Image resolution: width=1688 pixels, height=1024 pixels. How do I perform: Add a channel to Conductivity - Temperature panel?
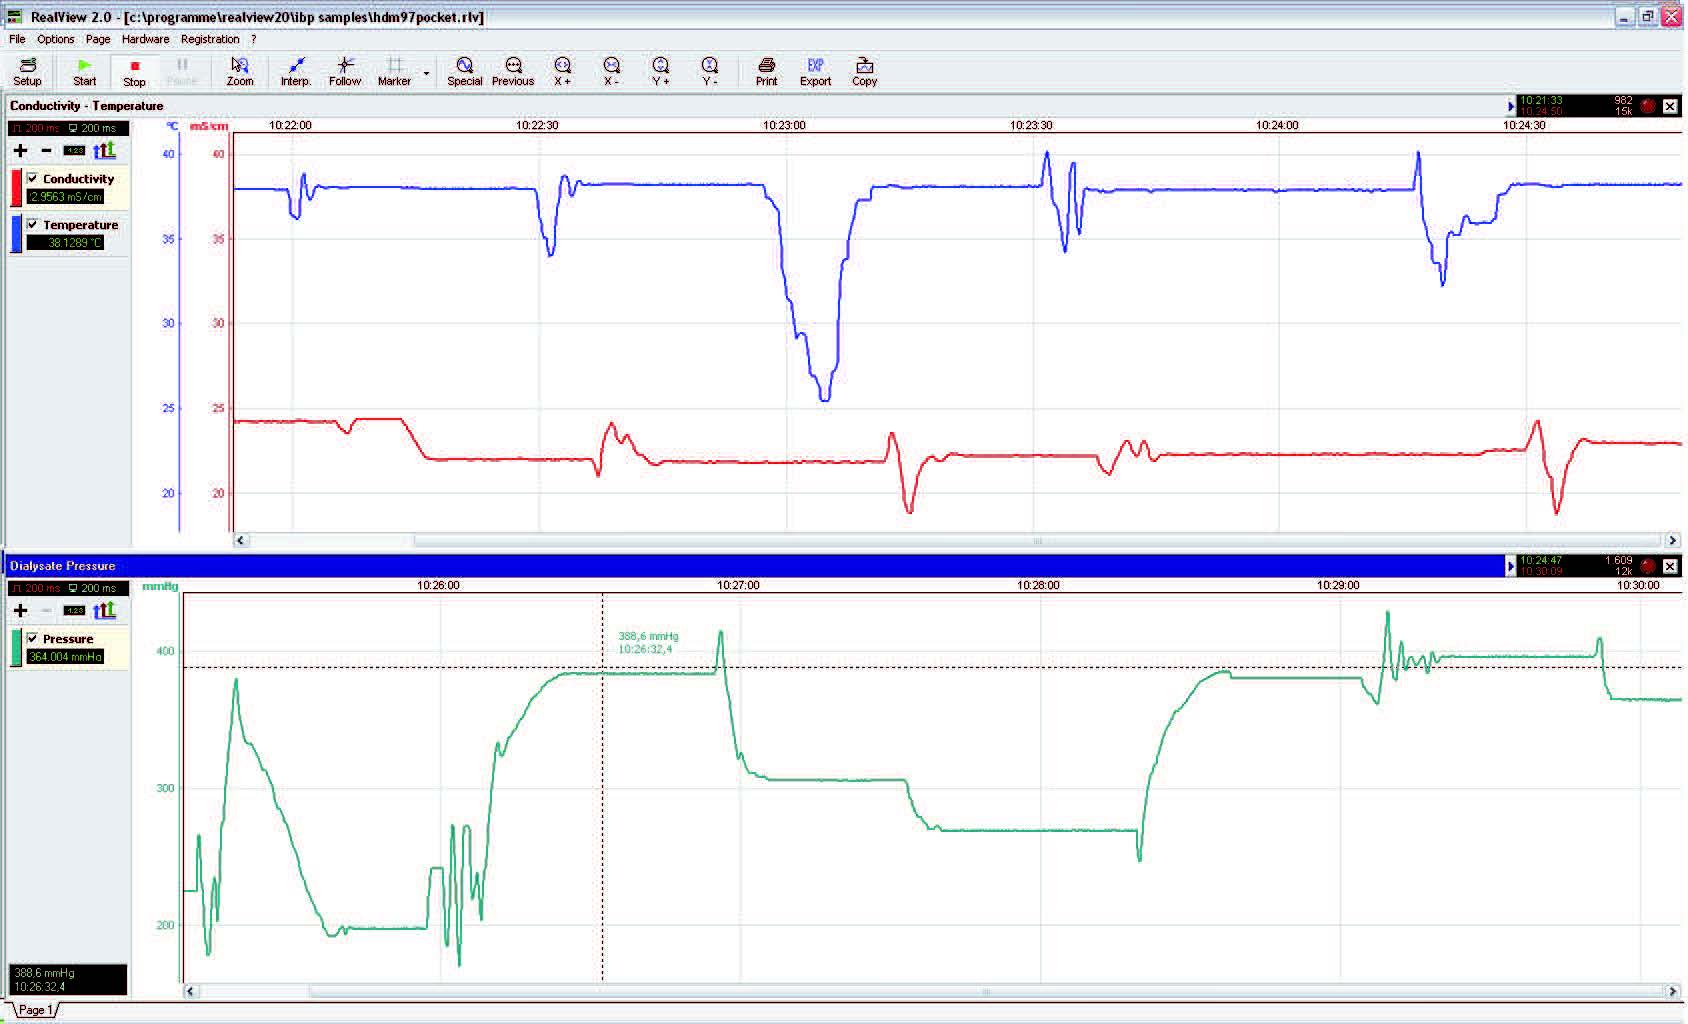coord(20,150)
